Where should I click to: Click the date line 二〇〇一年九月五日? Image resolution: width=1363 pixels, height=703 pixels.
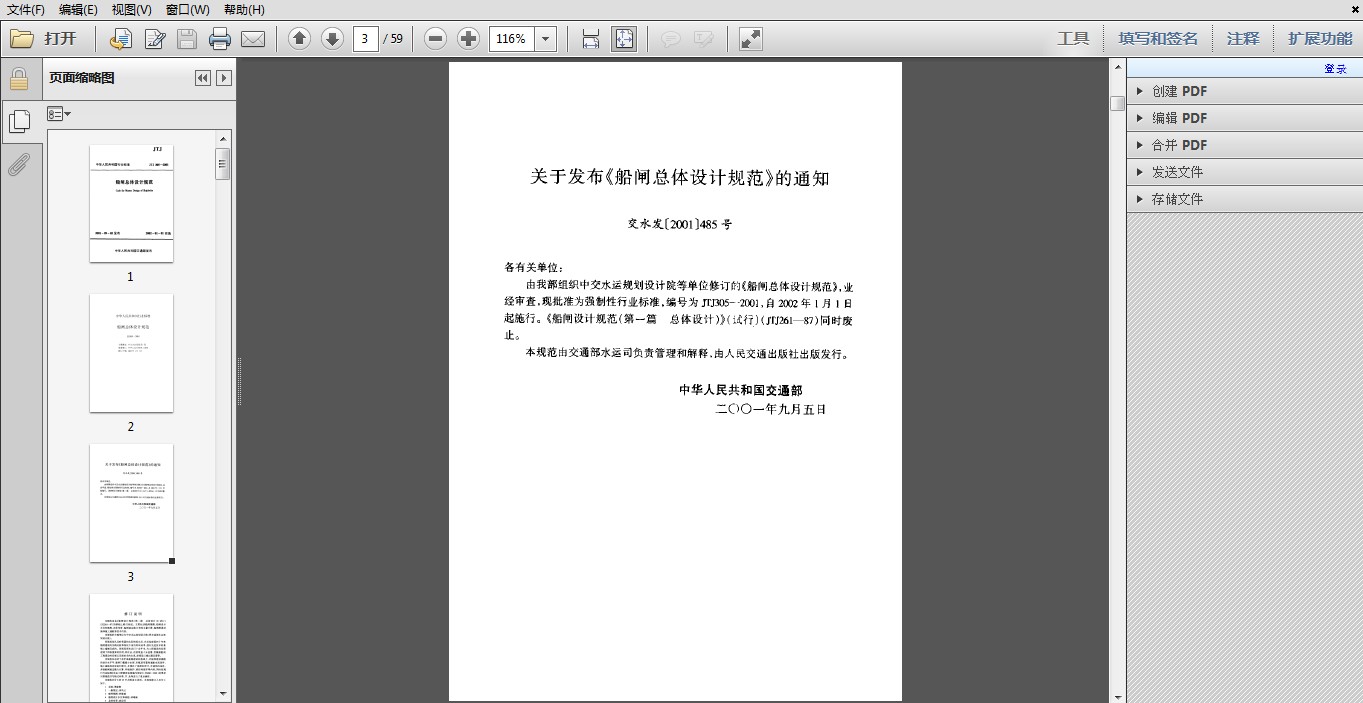pyautogui.click(x=771, y=409)
